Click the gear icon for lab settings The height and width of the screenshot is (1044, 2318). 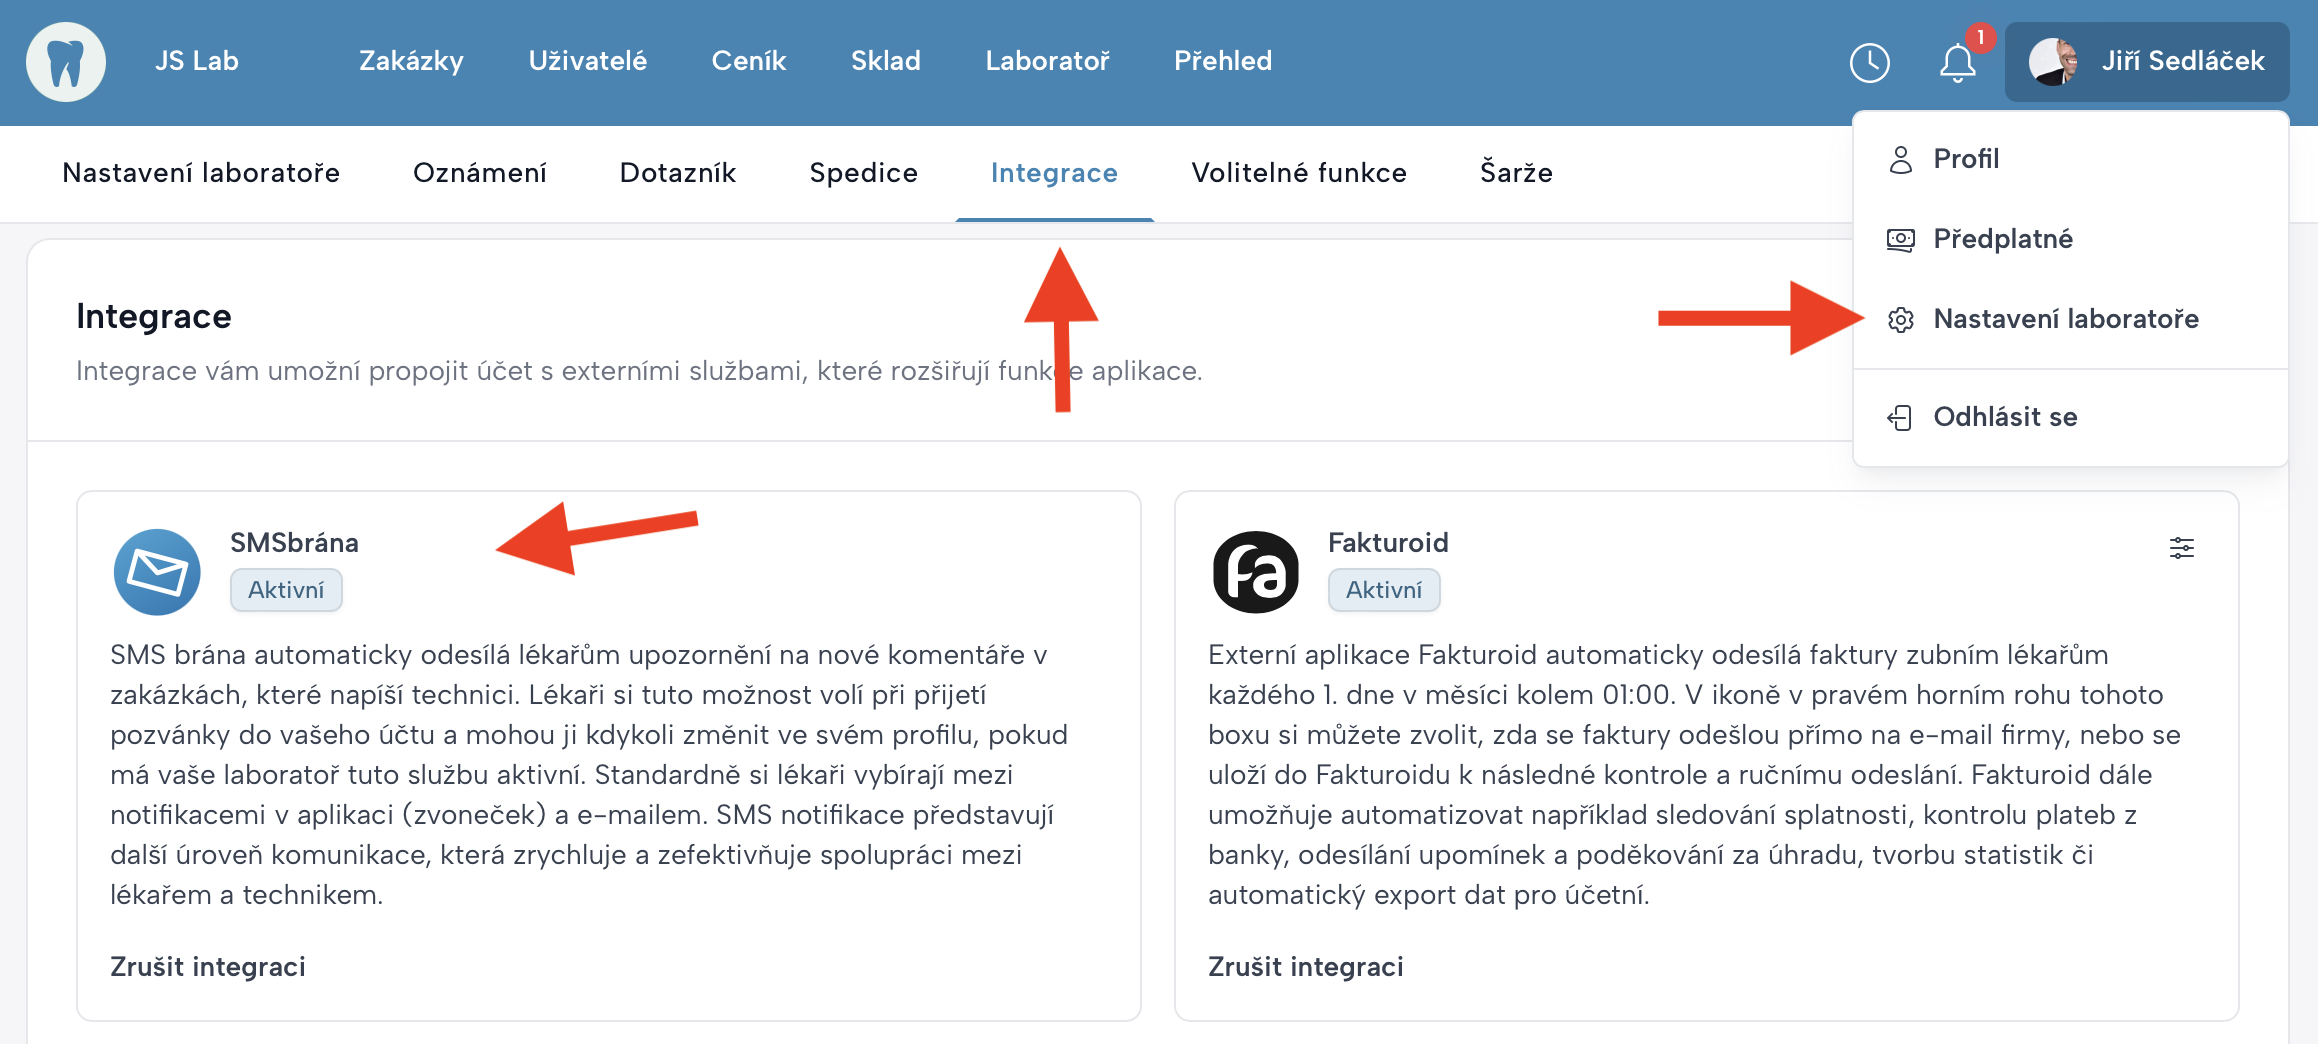[x=1900, y=320]
